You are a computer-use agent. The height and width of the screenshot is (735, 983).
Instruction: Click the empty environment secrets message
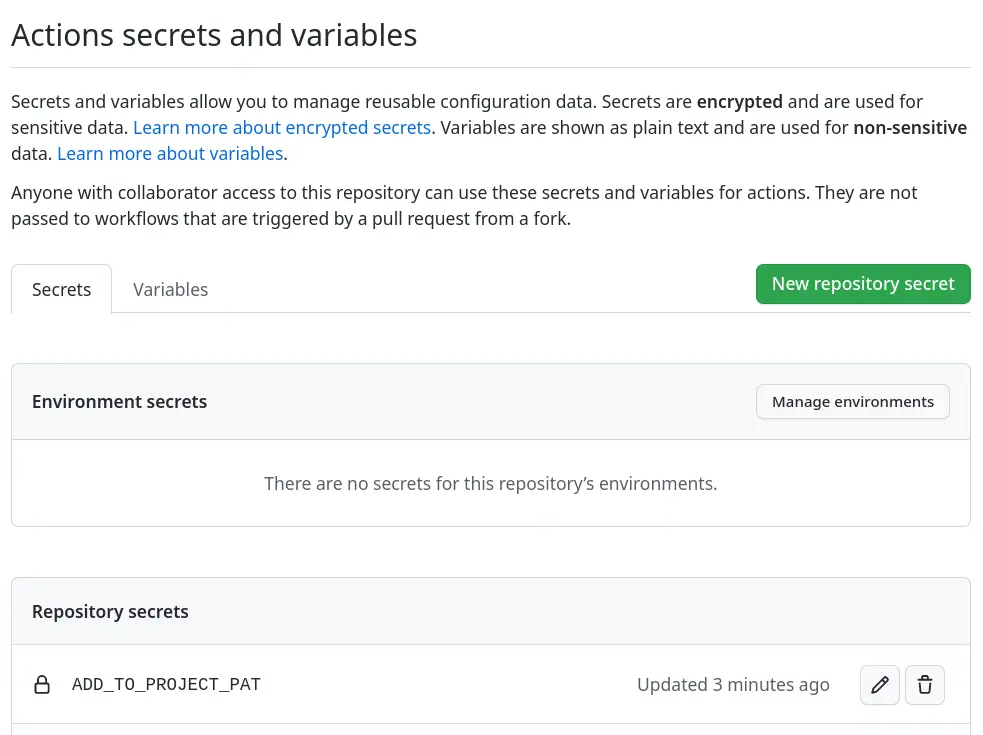tap(490, 483)
